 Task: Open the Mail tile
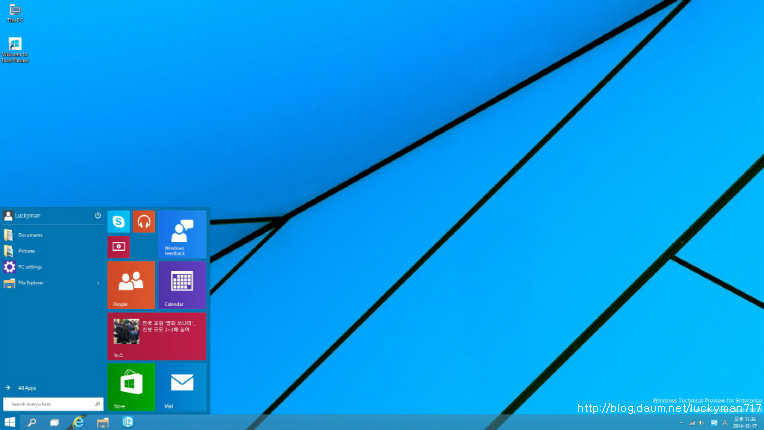182,387
